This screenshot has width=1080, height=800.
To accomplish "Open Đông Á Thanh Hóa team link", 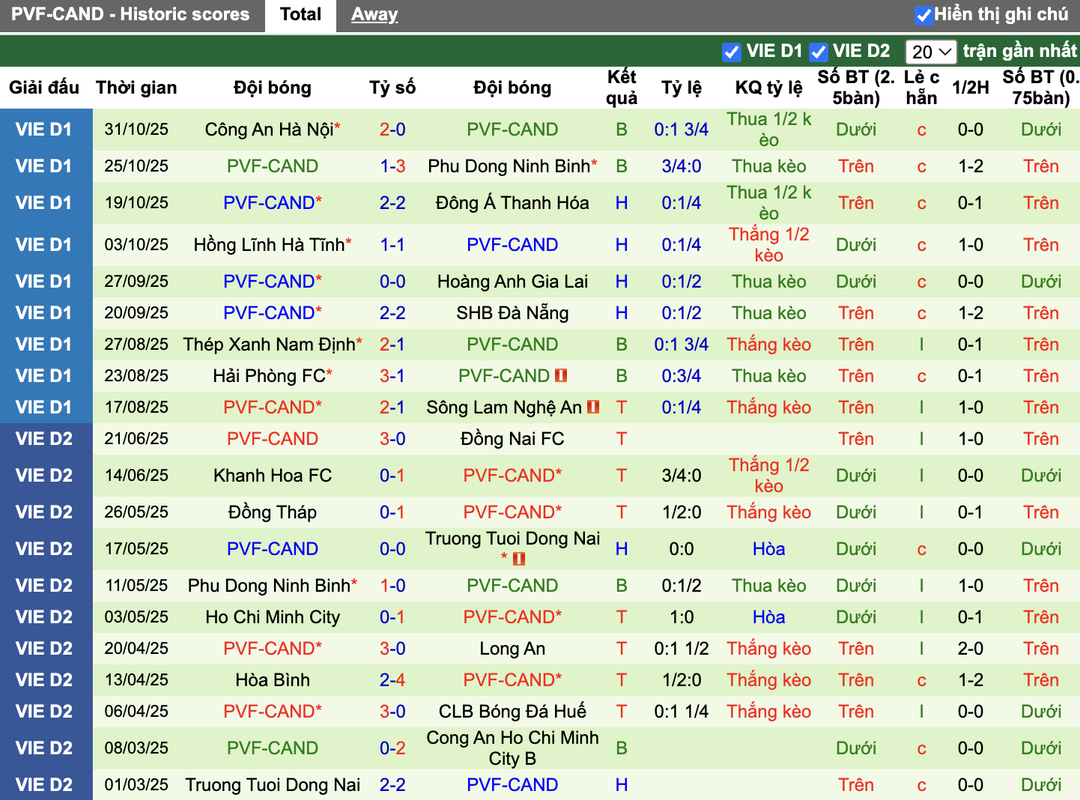I will 512,203.
